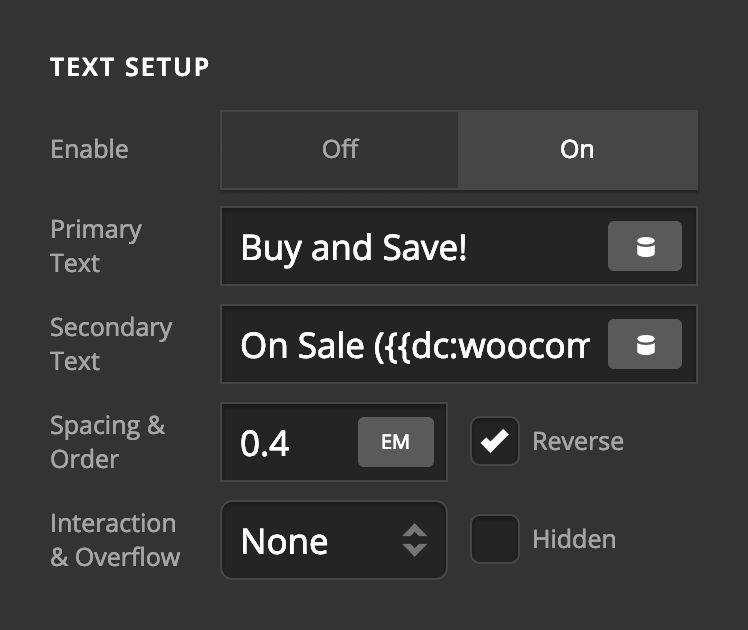Click the Secondary Text field 'On Sale'
Screen dimensions: 748x630
coord(415,345)
